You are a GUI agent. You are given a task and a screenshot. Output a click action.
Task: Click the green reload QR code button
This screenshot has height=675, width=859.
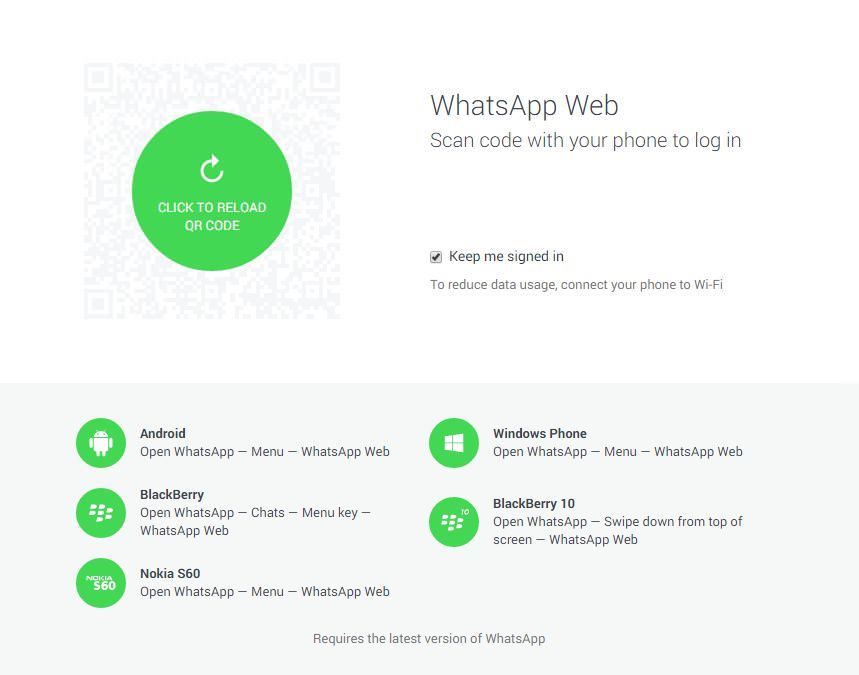click(211, 191)
